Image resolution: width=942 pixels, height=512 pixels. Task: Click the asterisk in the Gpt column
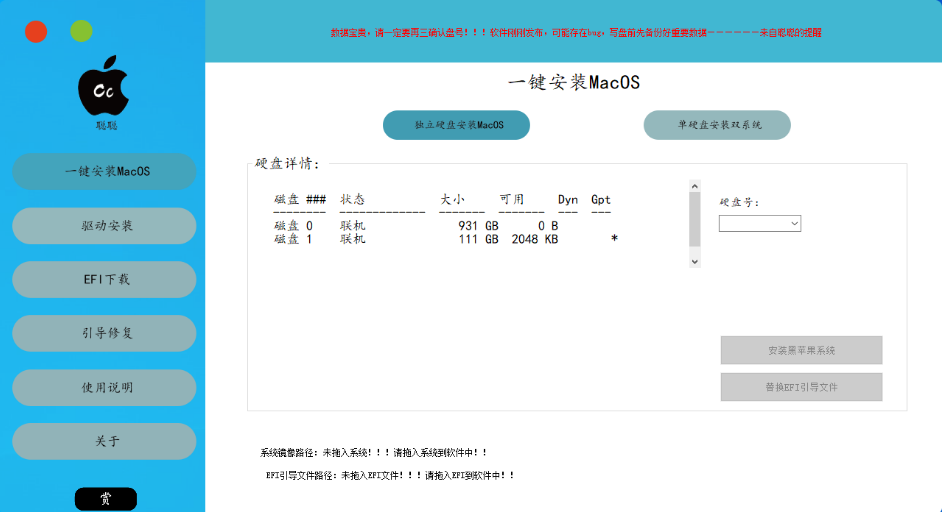pyautogui.click(x=614, y=239)
